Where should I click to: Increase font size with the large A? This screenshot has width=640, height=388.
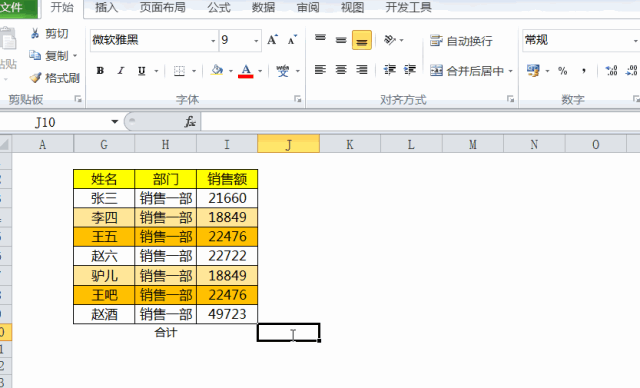272,40
